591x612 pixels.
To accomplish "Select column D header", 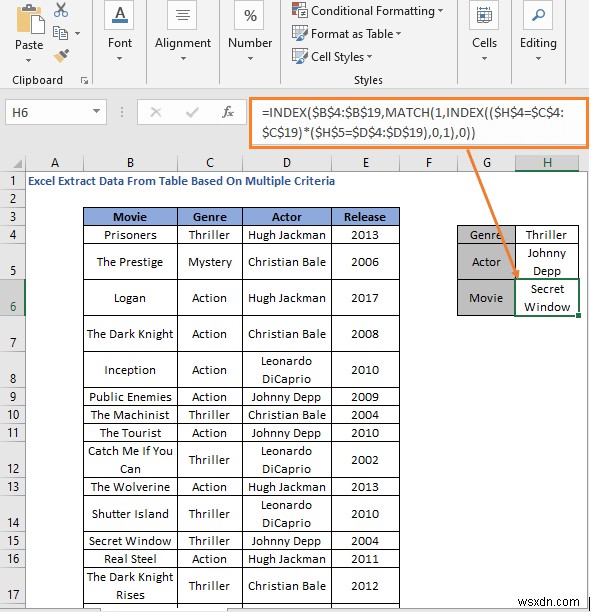I will tap(287, 163).
